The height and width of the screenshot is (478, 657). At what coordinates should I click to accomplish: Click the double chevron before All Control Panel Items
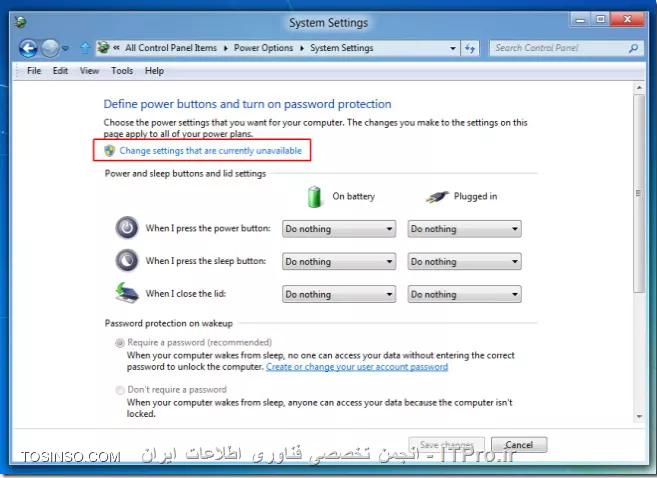coord(116,48)
